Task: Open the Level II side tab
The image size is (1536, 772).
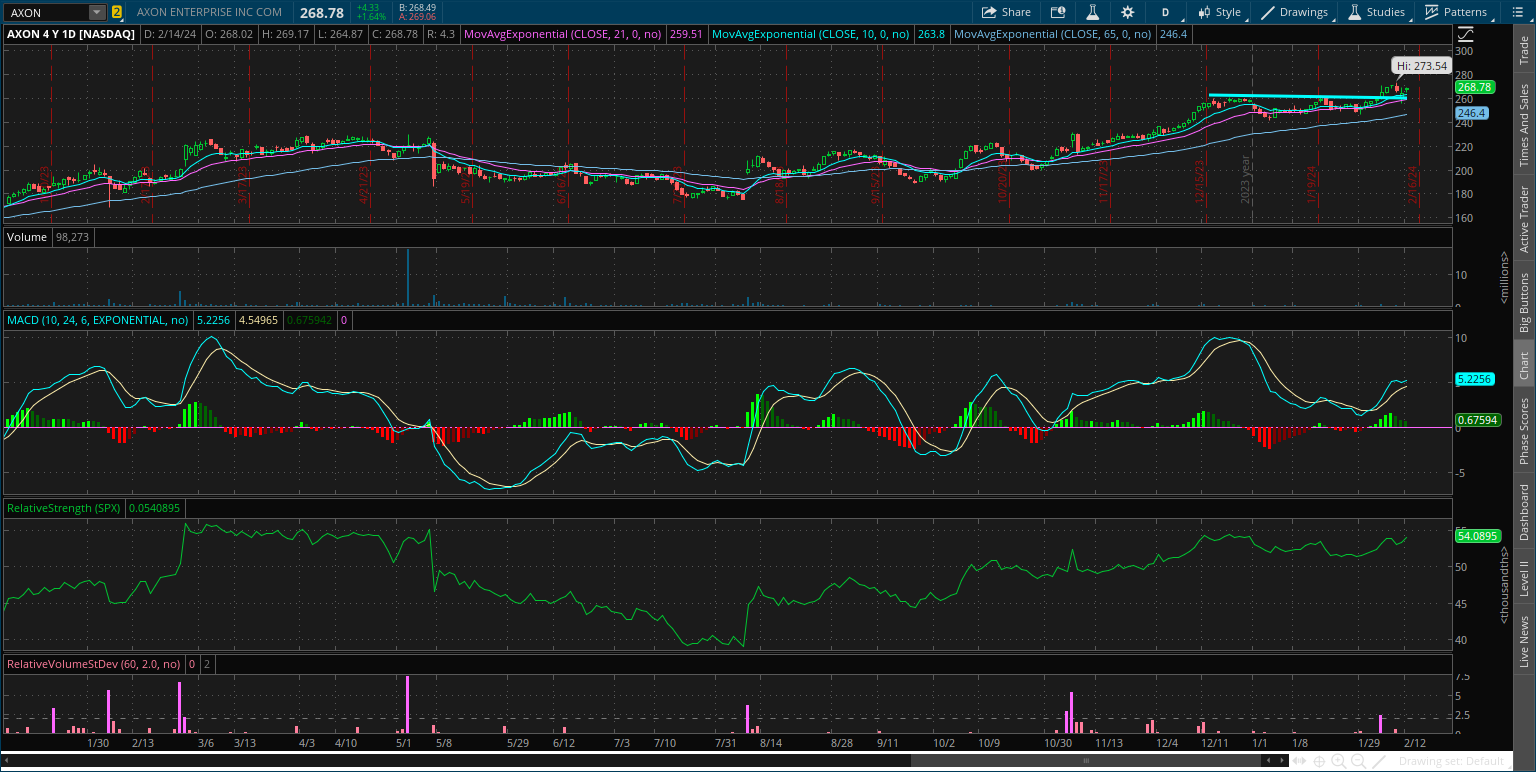Action: tap(1524, 580)
